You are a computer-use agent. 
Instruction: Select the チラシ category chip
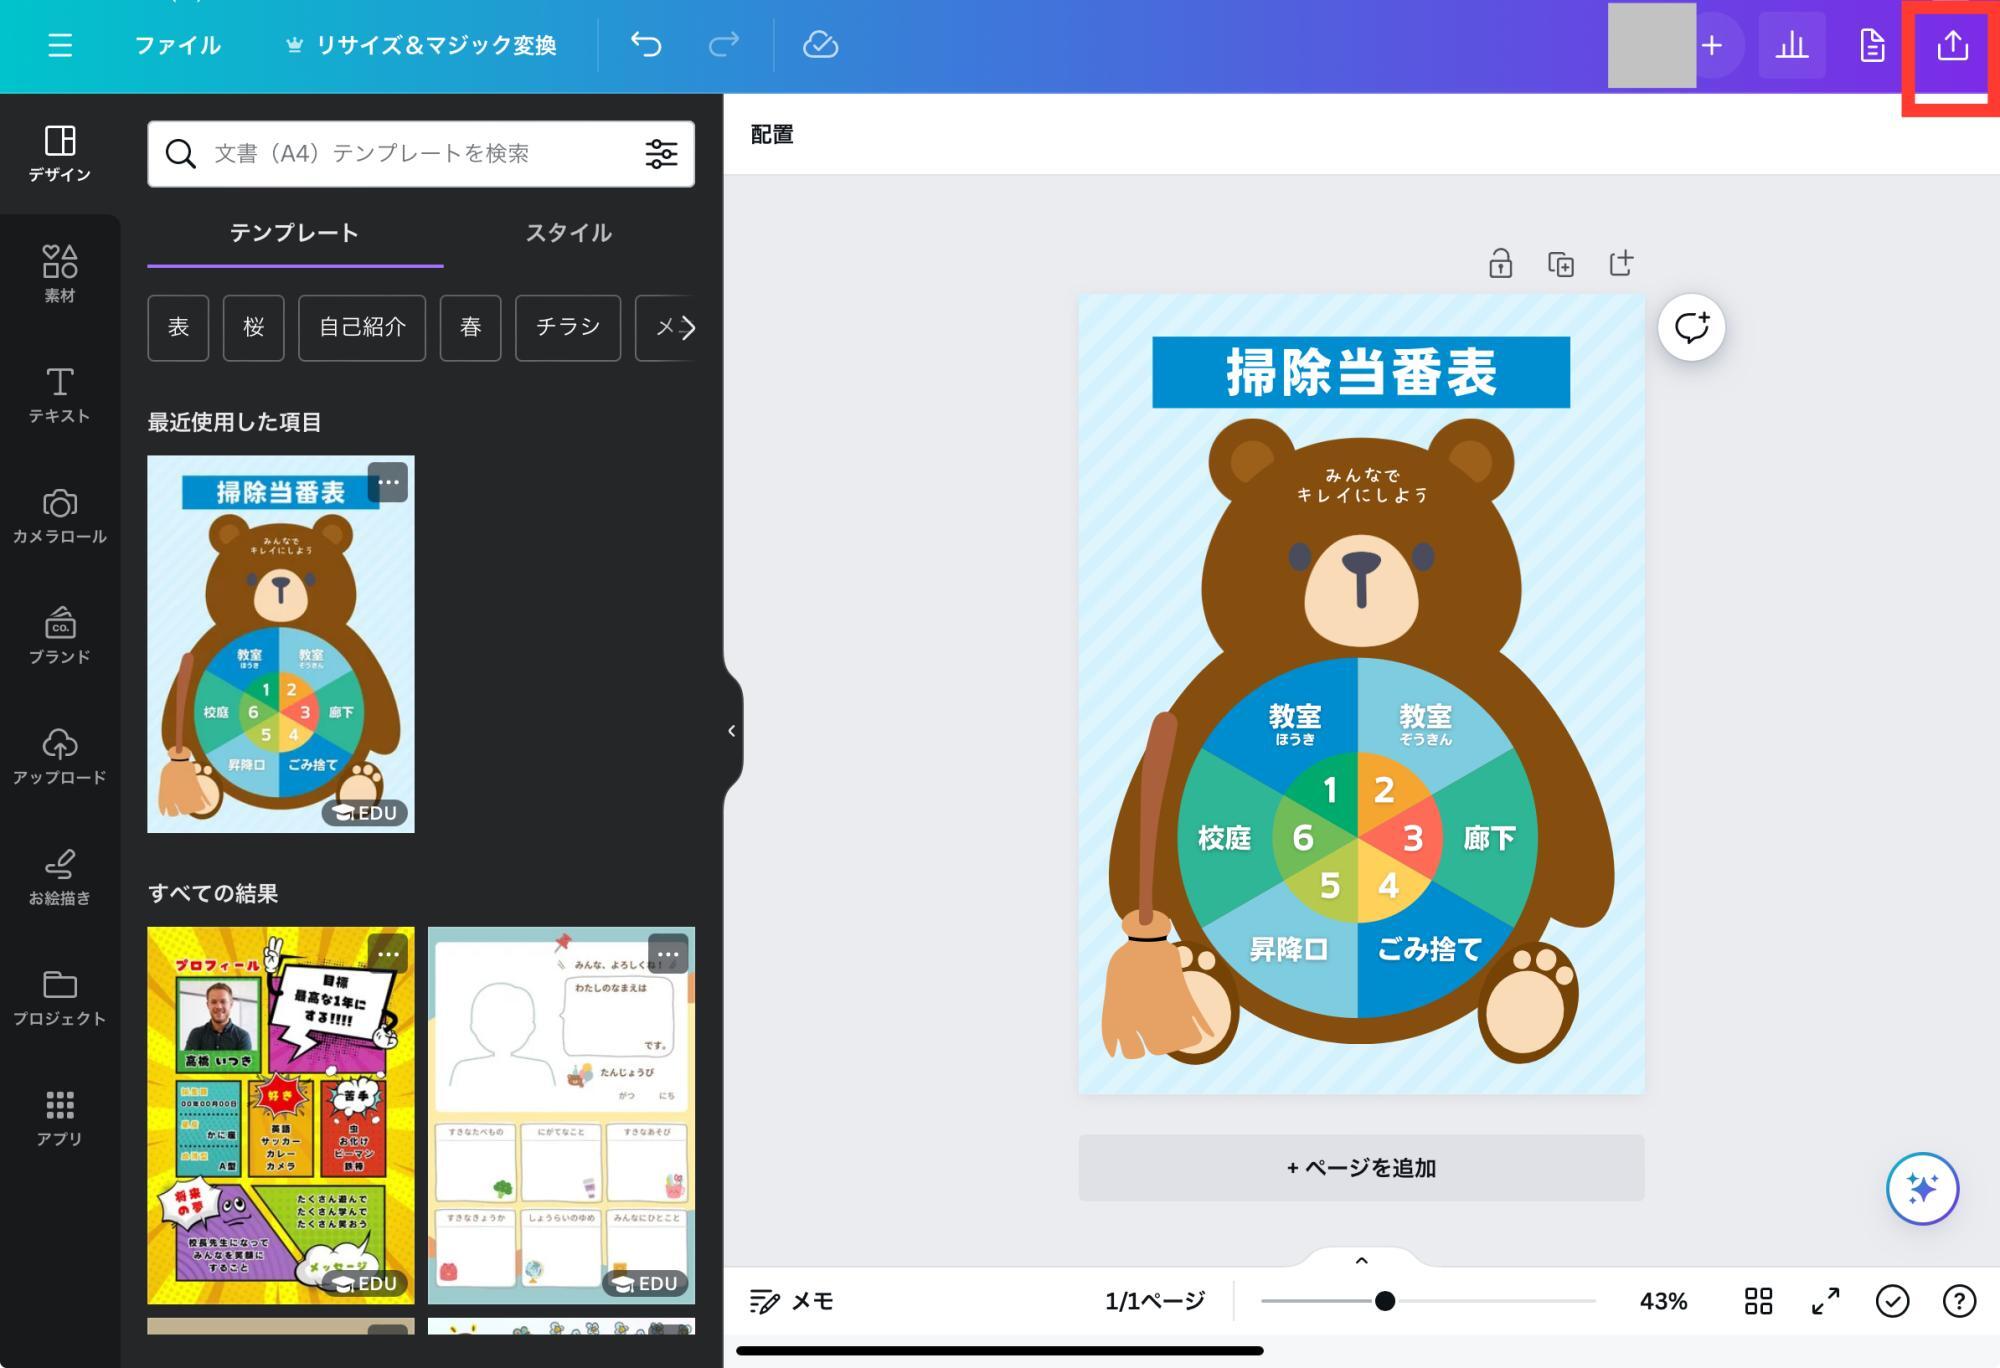pyautogui.click(x=568, y=327)
